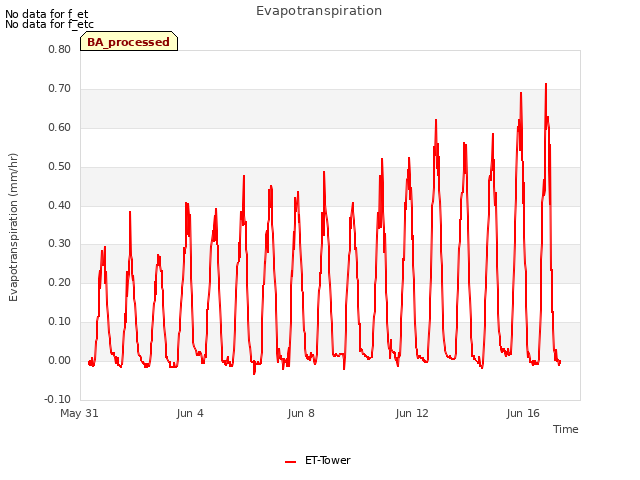Click the 0.00 y-axis tick label
The height and width of the screenshot is (480, 640).
click(60, 360)
